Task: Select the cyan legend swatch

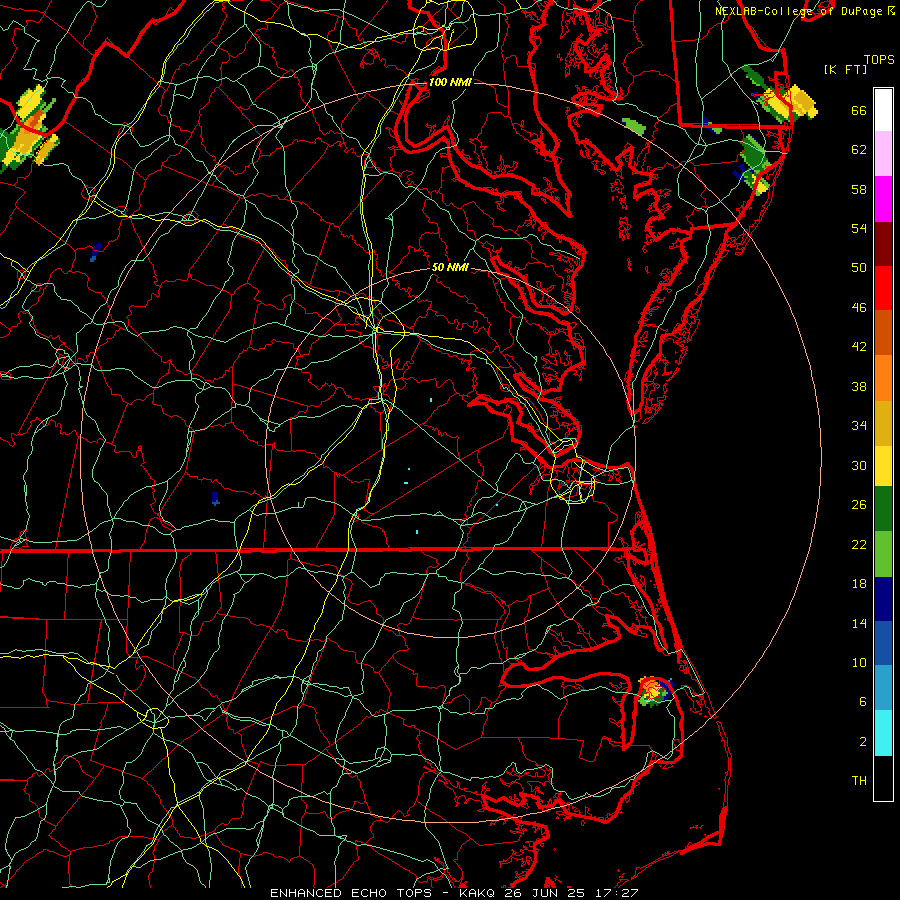Action: 883,733
